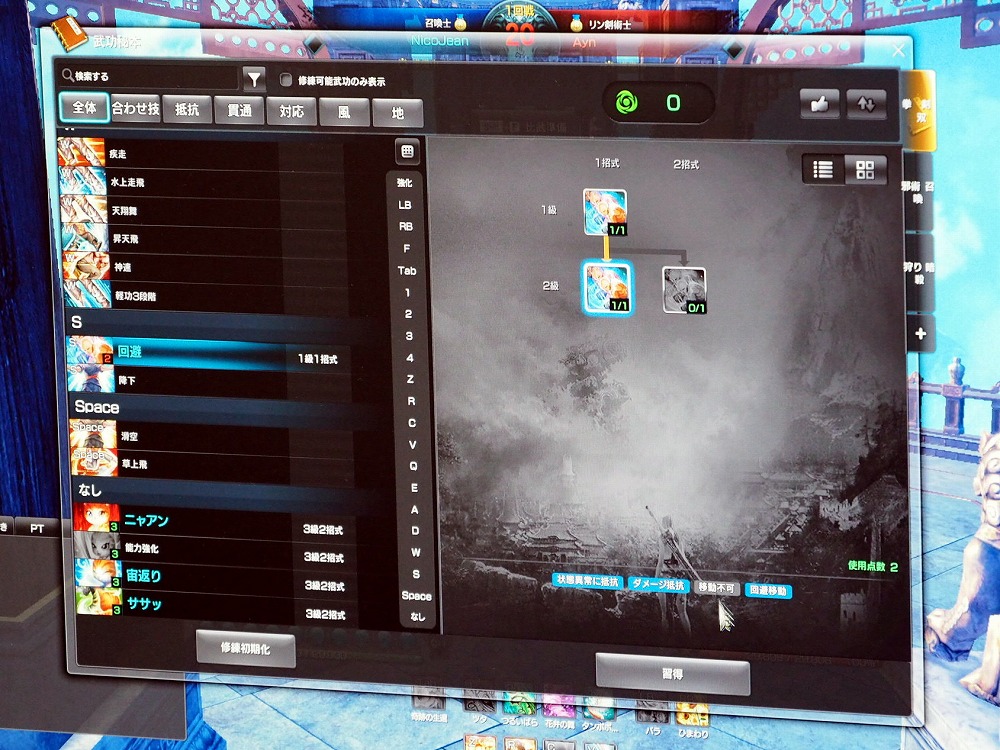1000x750 pixels.
Task: Click the ササッ skill icon
Action: tap(99, 601)
